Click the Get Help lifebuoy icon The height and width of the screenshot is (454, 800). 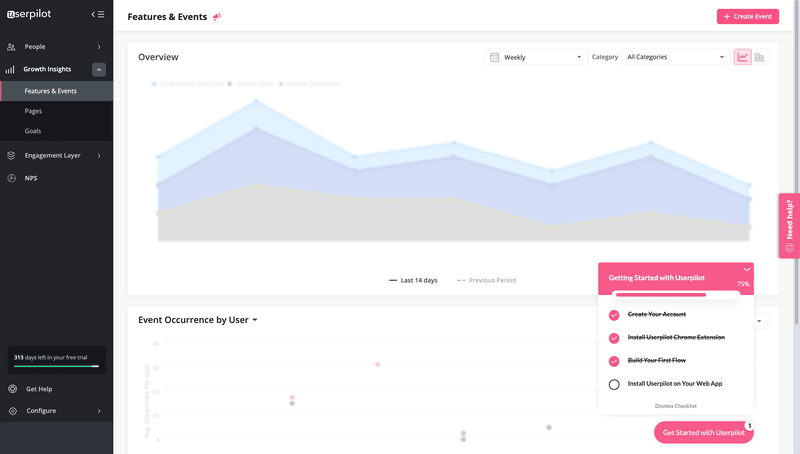click(13, 389)
